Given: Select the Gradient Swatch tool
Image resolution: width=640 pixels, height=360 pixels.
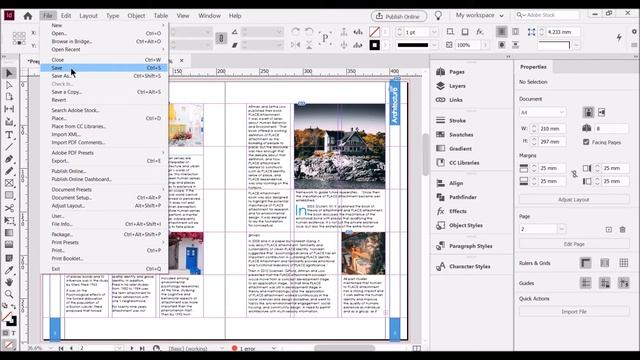Looking at the screenshot, I should [x=9, y=233].
